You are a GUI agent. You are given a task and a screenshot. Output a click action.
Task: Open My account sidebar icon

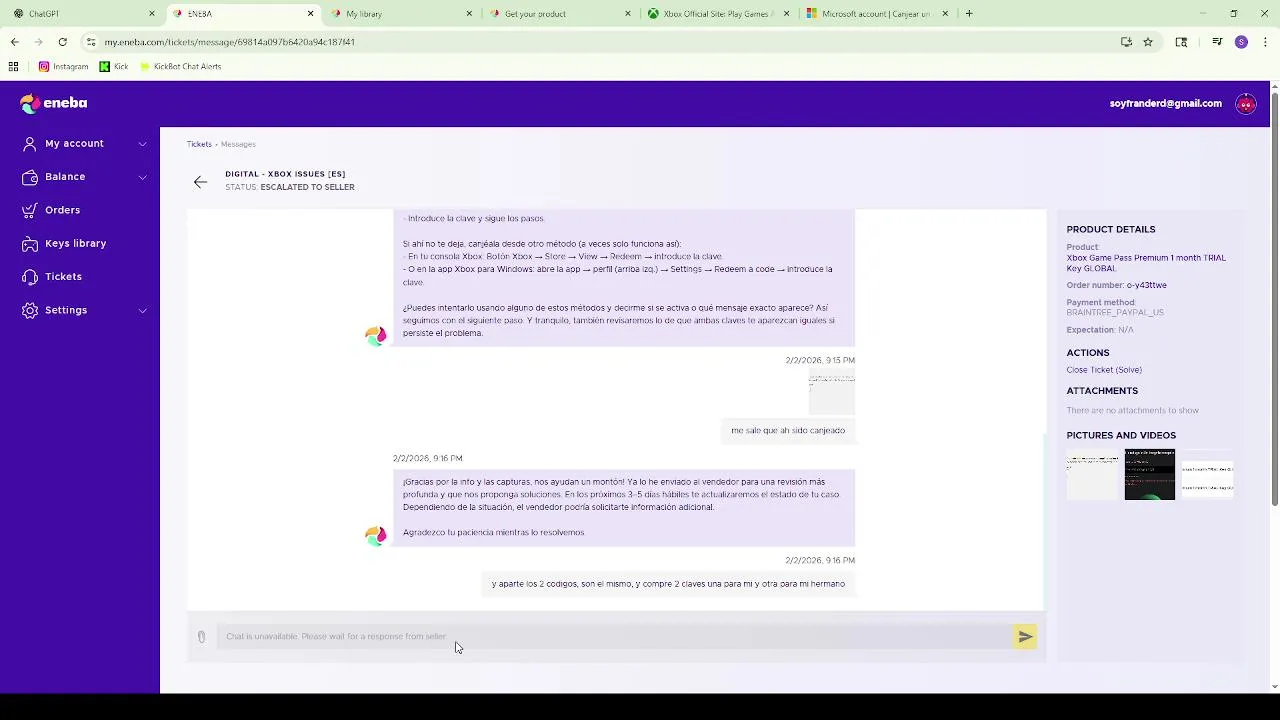point(29,143)
